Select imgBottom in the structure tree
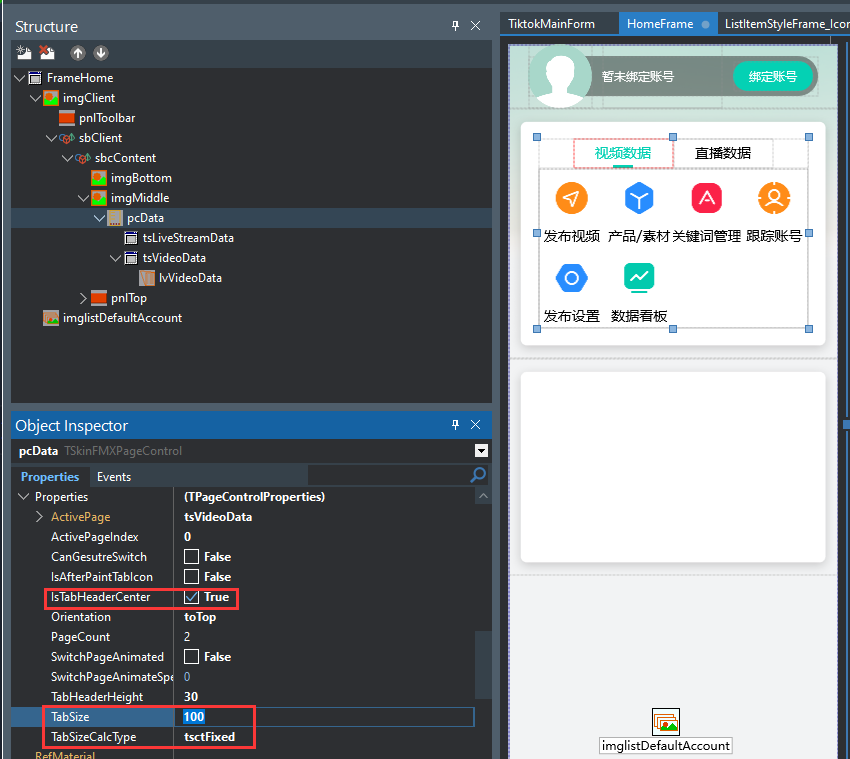The width and height of the screenshot is (850, 759). click(141, 178)
